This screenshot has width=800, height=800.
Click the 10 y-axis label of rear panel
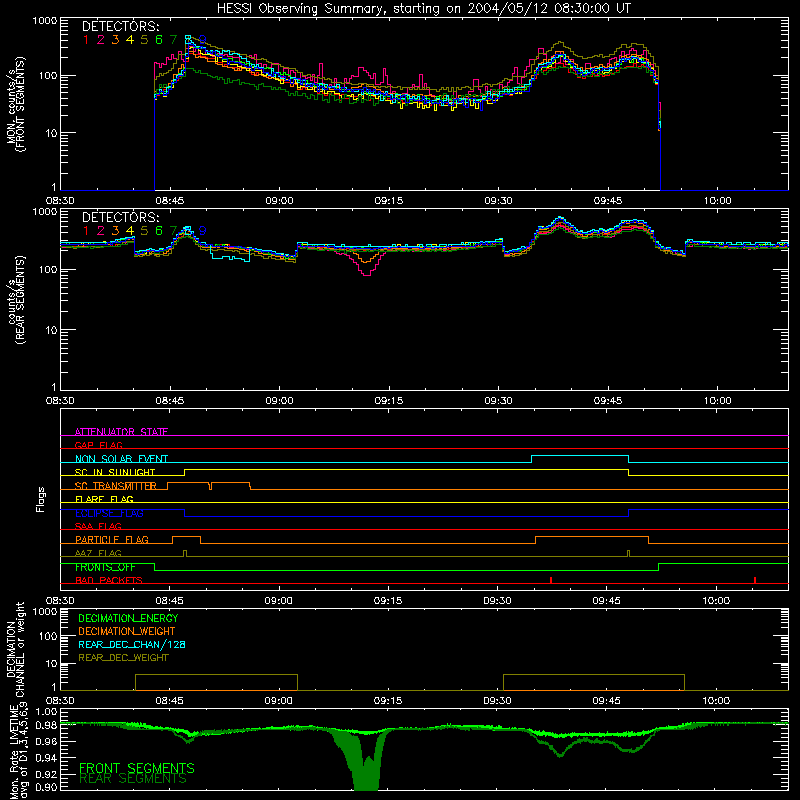point(51,331)
